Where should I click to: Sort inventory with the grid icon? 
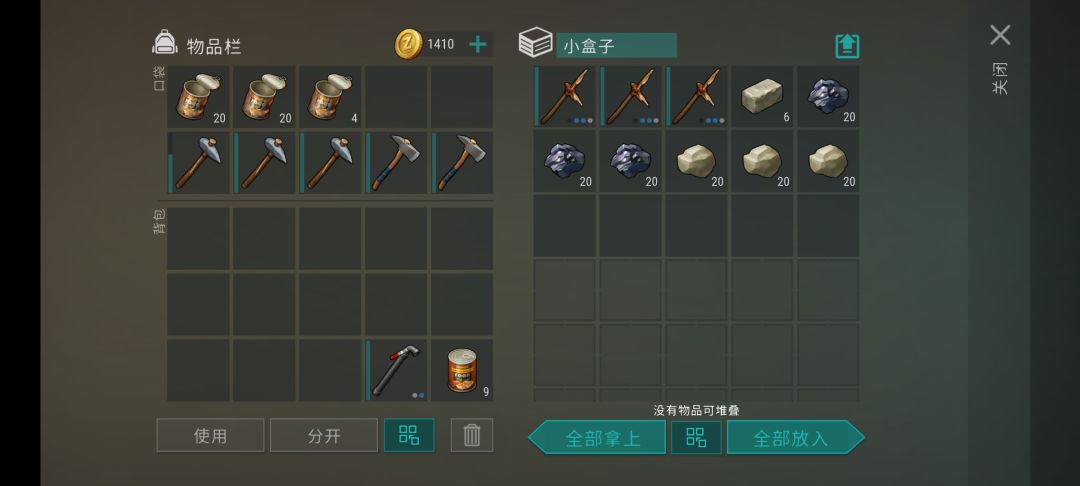point(409,435)
